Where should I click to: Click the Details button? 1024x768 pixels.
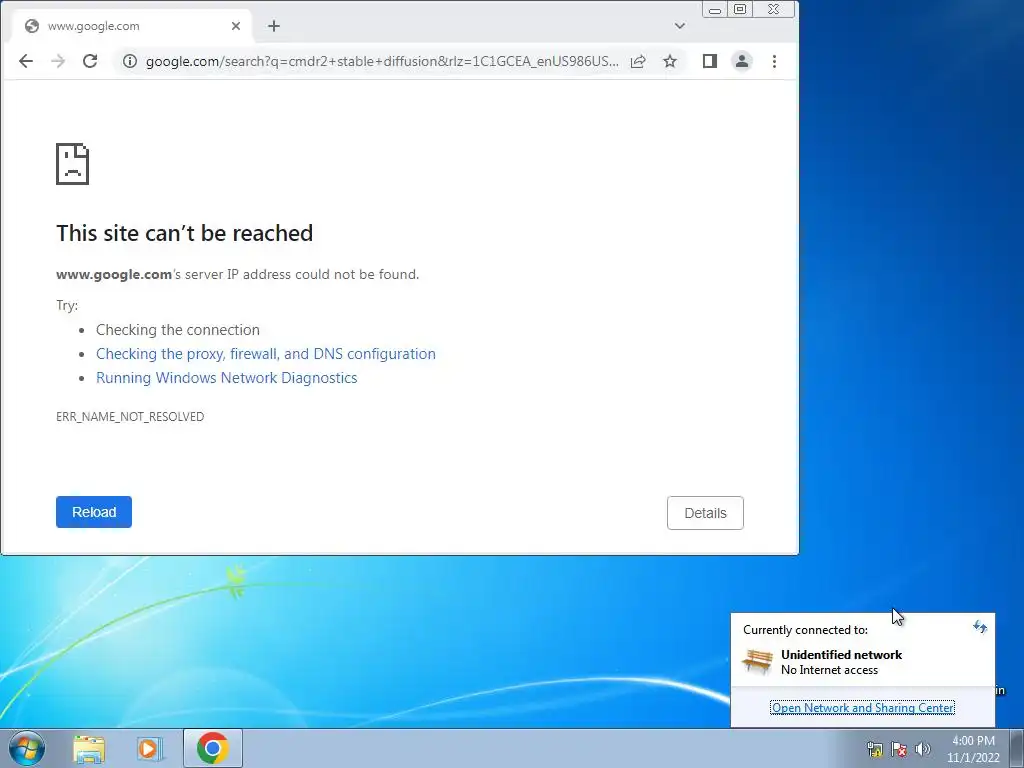click(x=705, y=513)
